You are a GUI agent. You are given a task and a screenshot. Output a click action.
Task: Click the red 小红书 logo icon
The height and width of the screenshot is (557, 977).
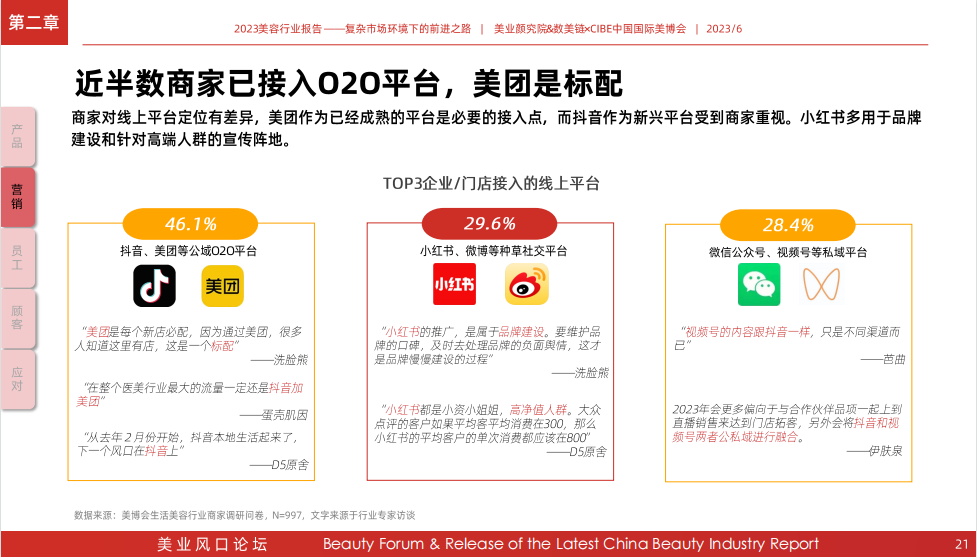point(454,284)
